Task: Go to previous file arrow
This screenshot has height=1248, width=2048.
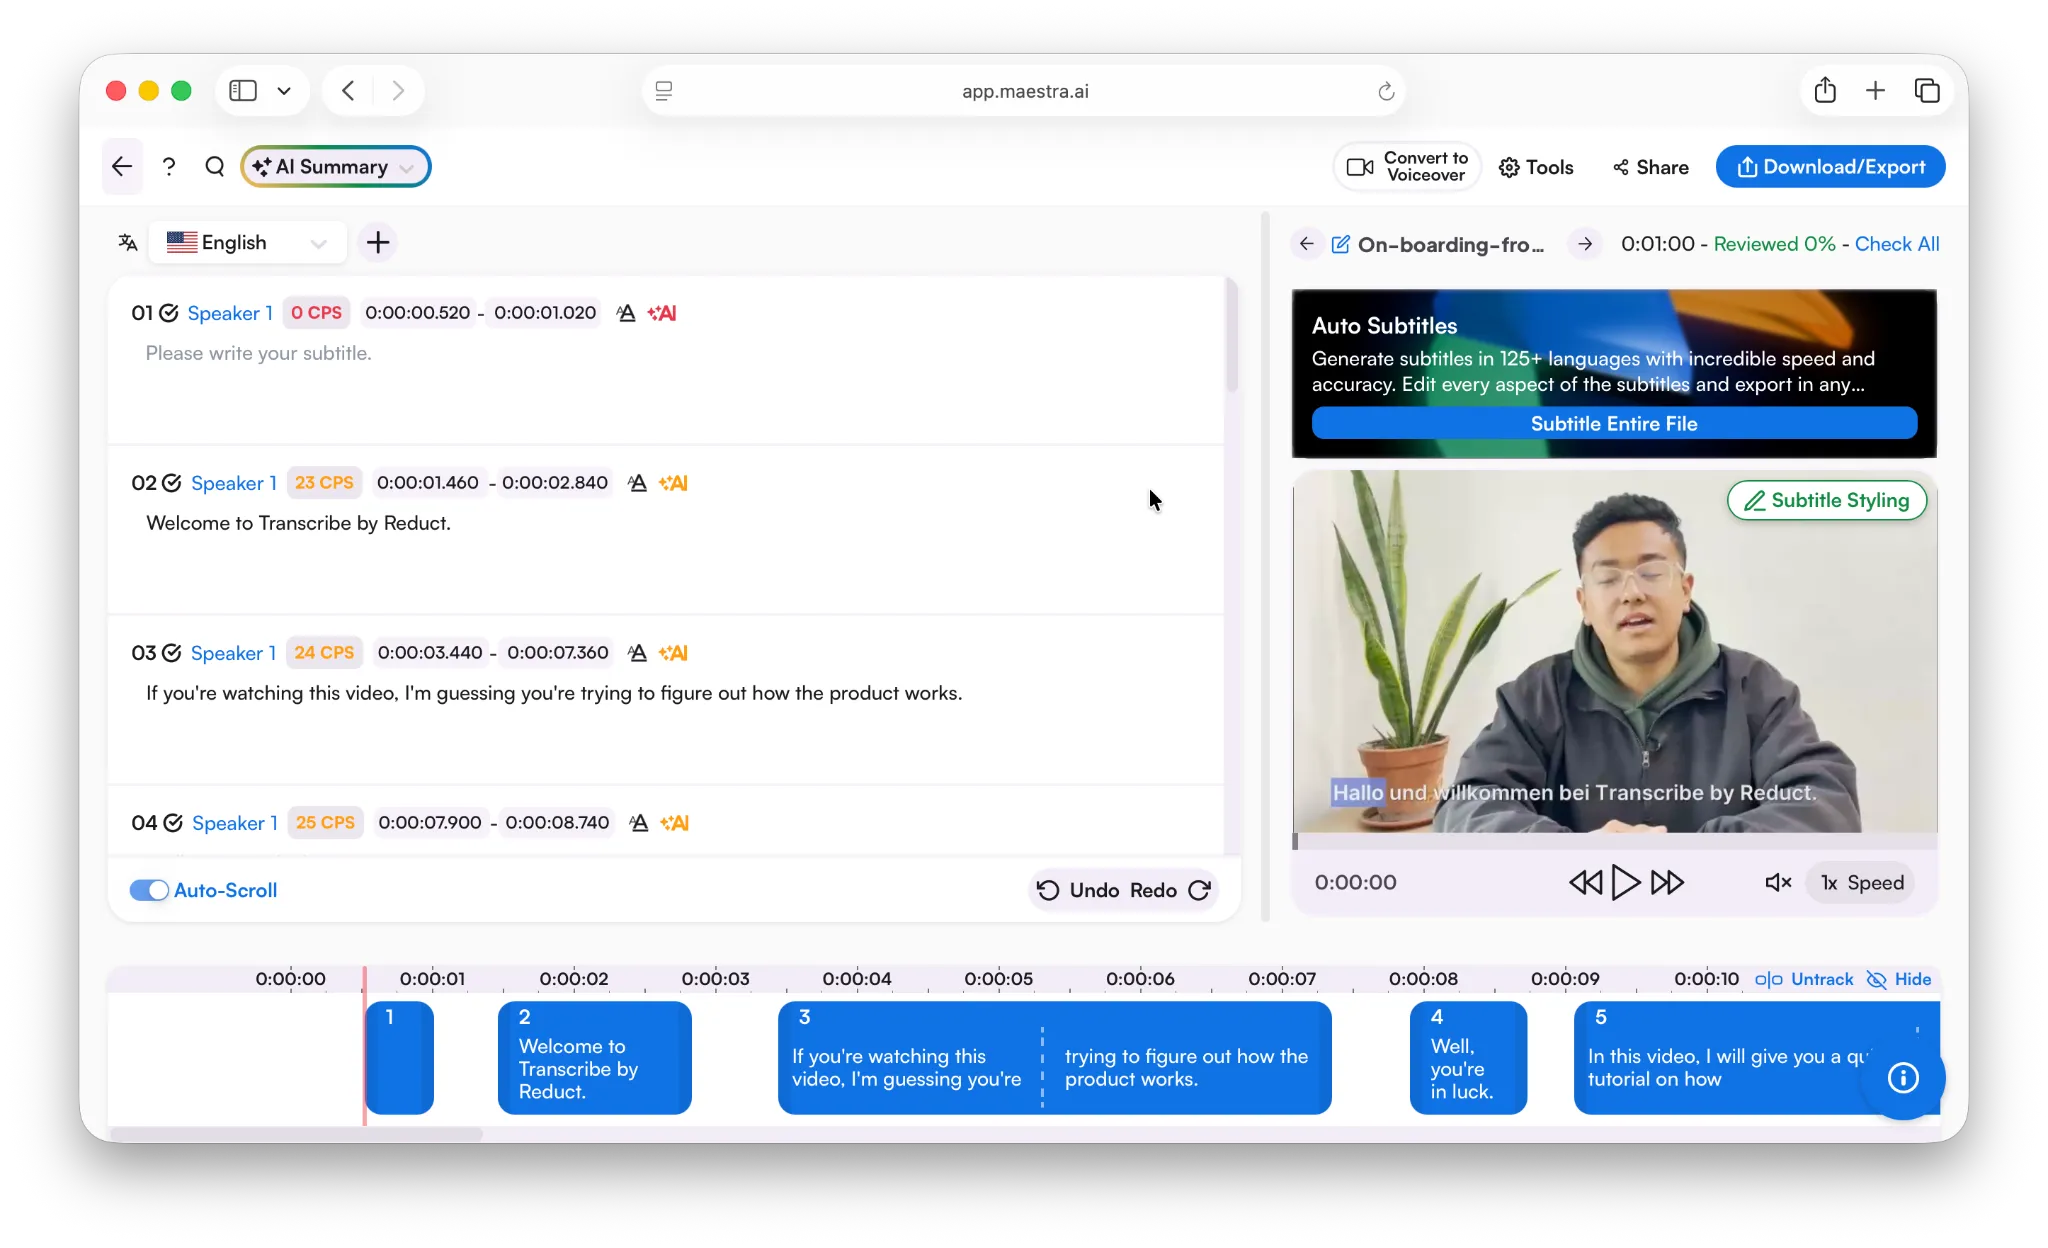Action: [1307, 244]
